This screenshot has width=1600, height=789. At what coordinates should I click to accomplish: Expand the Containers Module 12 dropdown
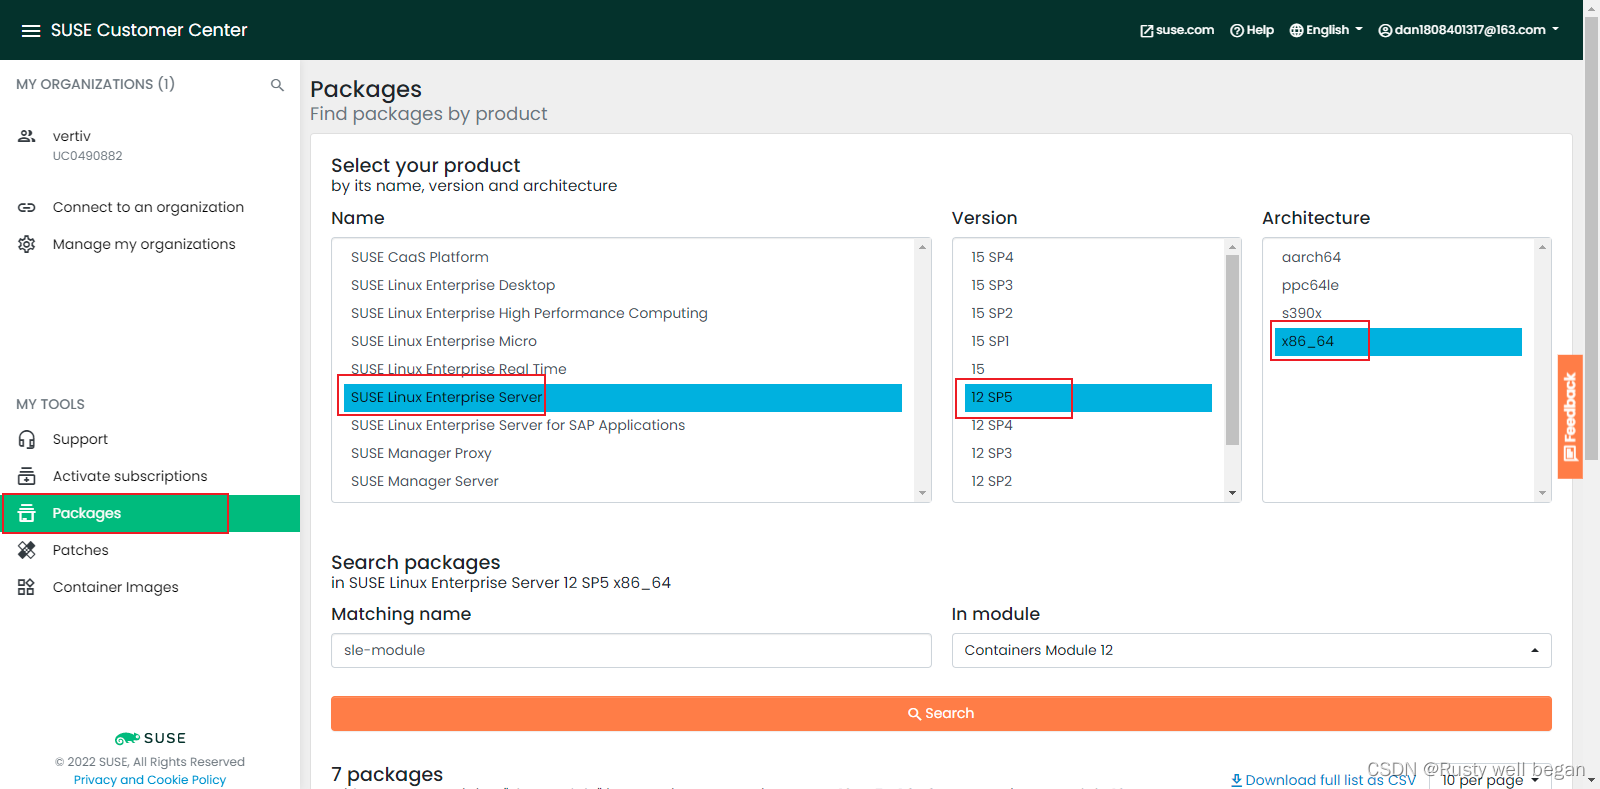click(x=1251, y=650)
